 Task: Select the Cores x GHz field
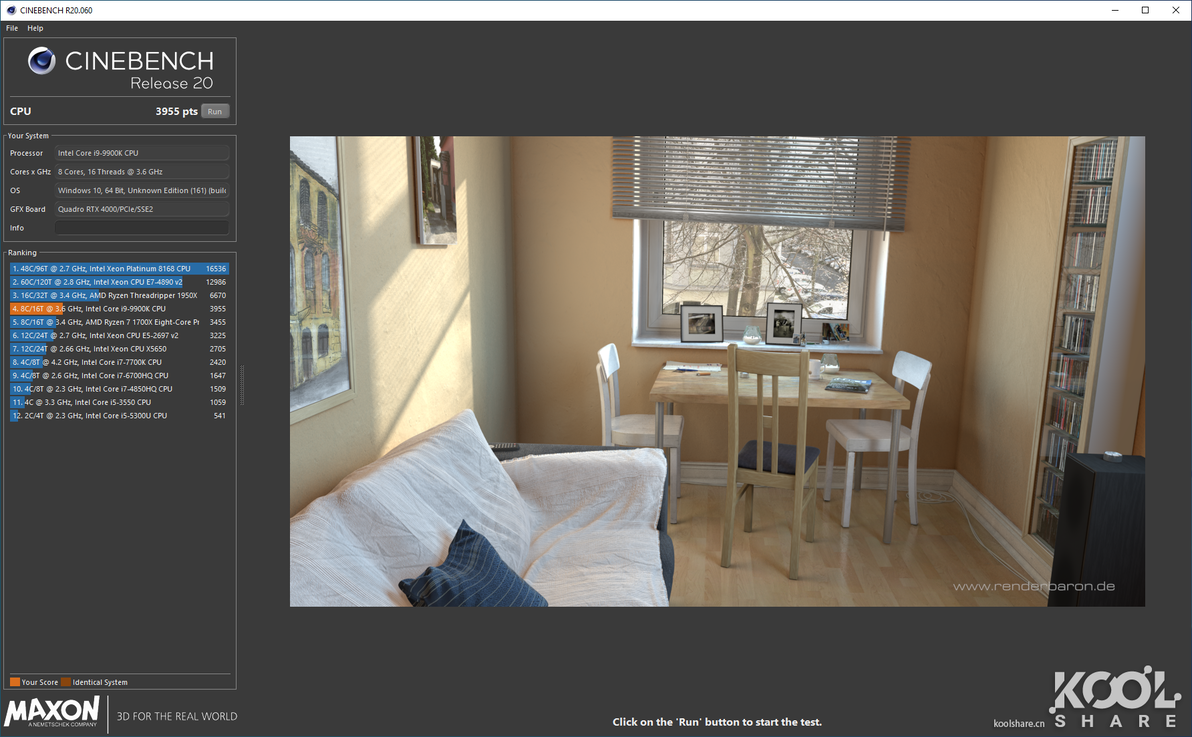[141, 172]
